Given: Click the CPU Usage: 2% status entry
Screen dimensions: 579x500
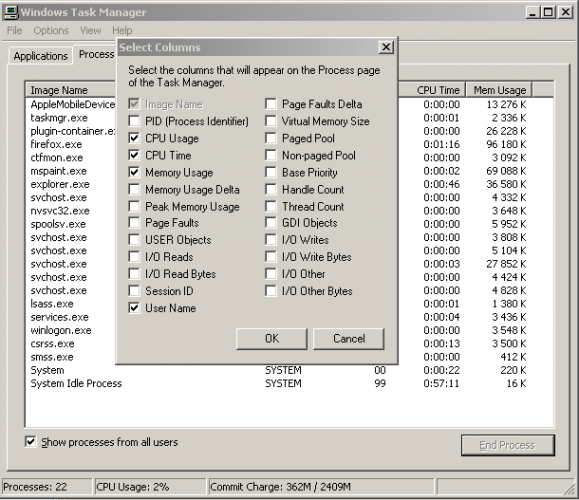Looking at the screenshot, I should pyautogui.click(x=150, y=487).
